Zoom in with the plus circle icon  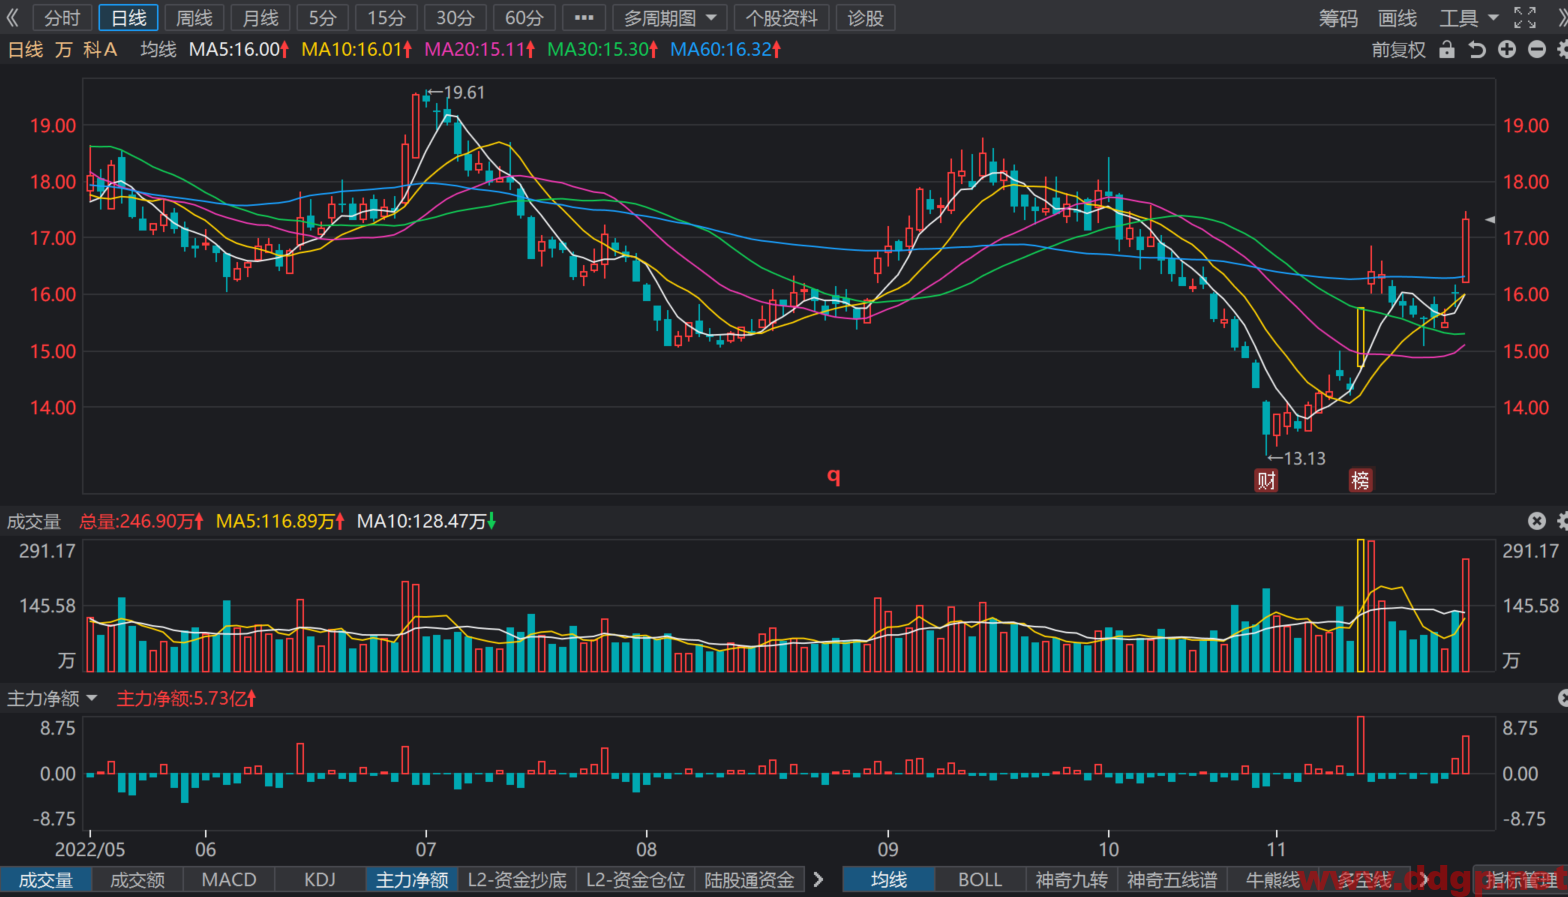tap(1507, 50)
